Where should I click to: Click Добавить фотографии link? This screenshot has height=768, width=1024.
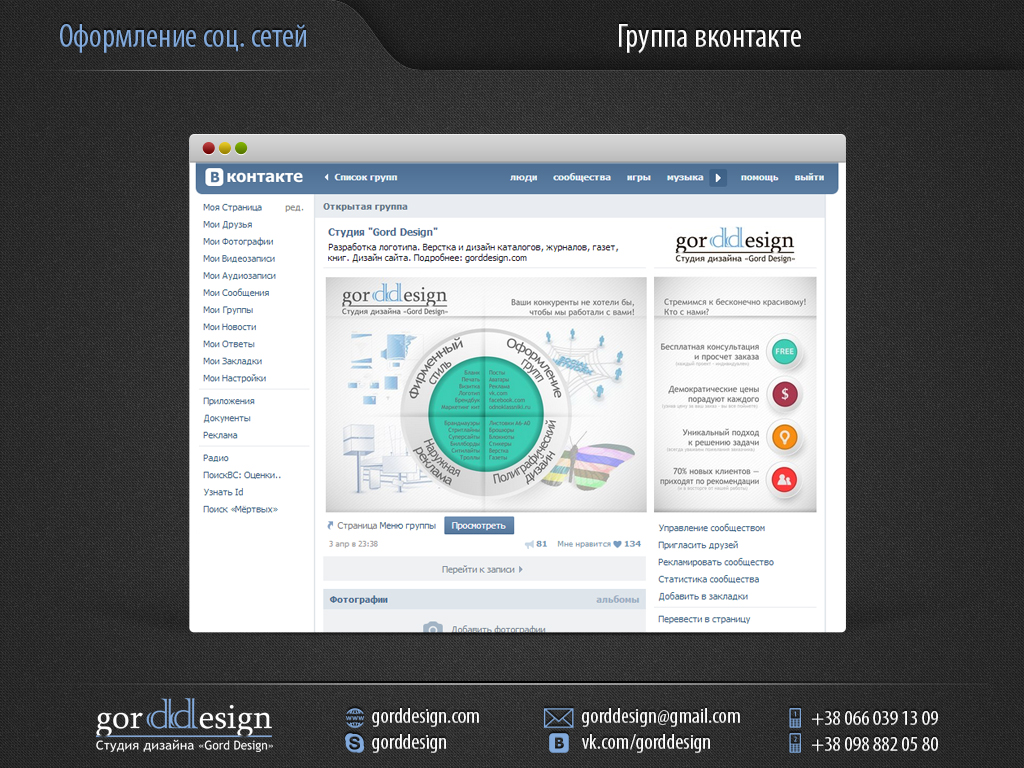tap(498, 629)
